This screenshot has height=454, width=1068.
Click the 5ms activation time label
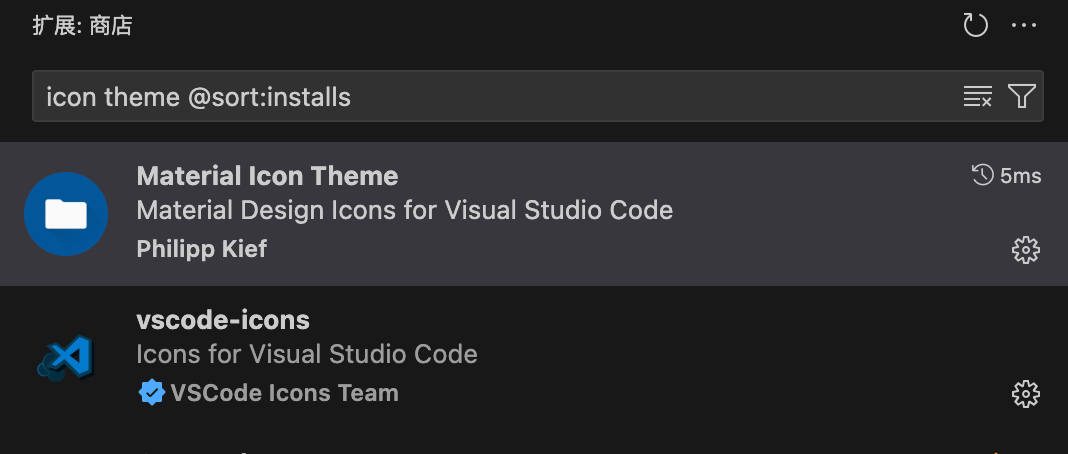(x=1020, y=176)
